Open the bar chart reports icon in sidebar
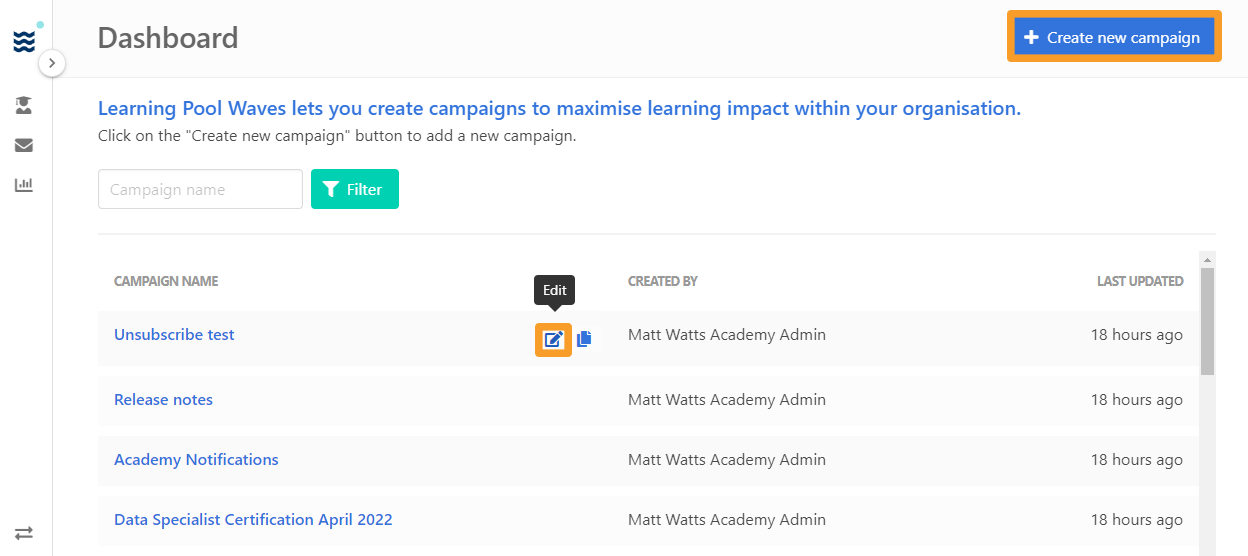This screenshot has width=1248, height=556. click(24, 185)
